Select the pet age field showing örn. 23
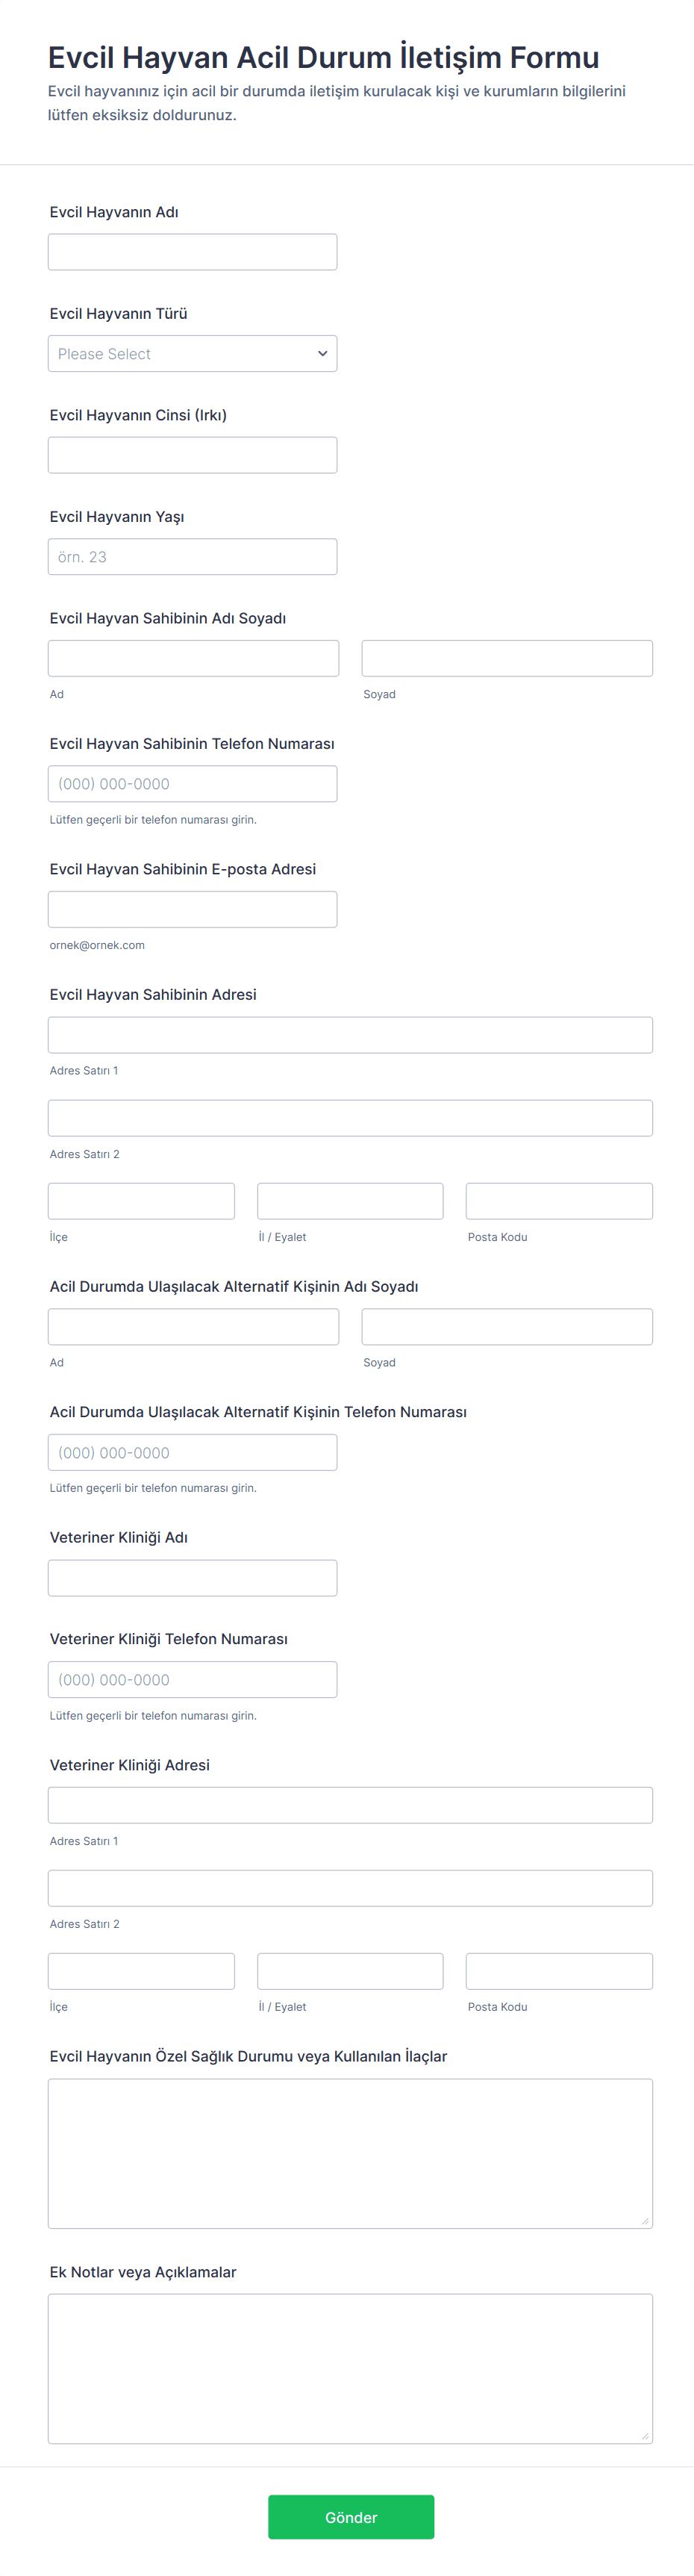 [192, 556]
